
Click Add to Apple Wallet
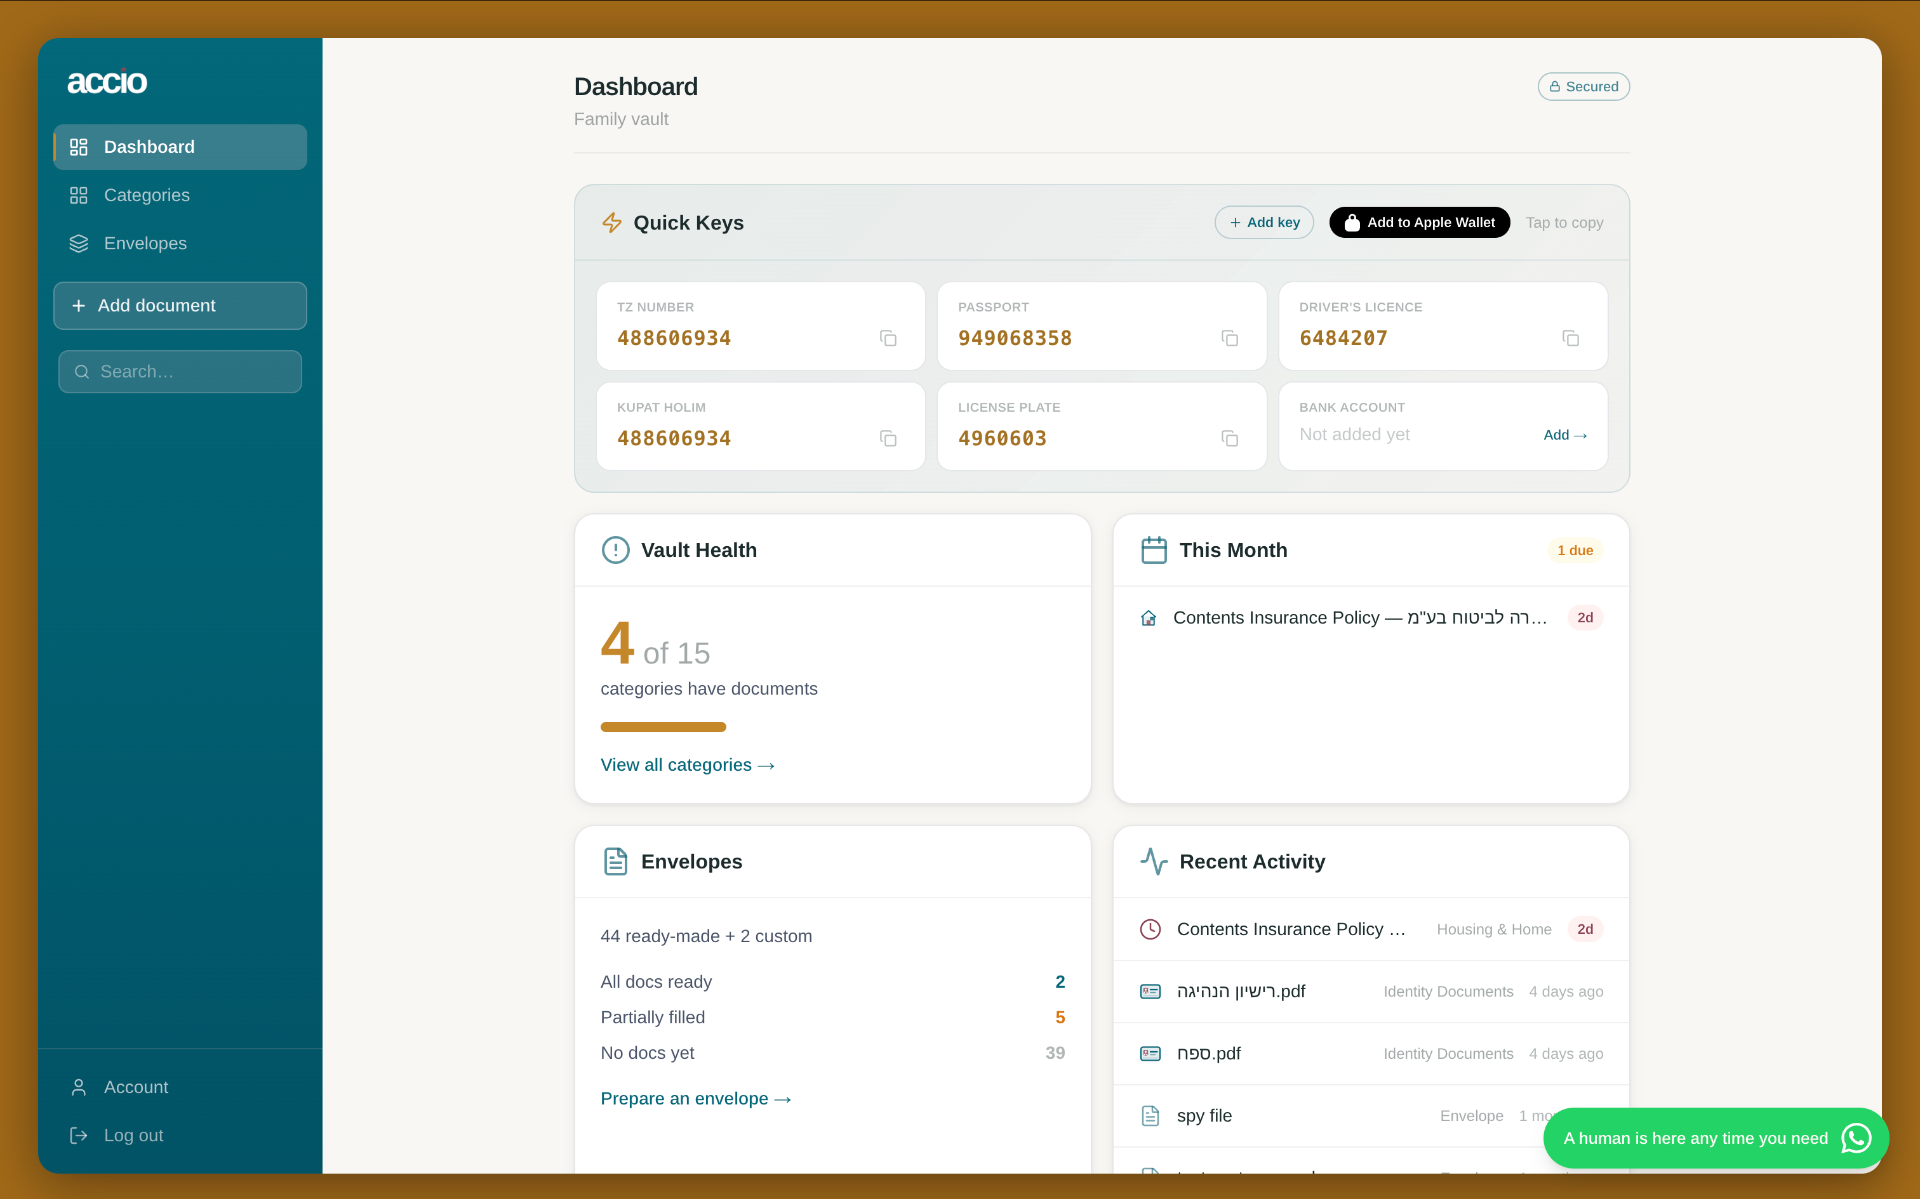tap(1419, 222)
